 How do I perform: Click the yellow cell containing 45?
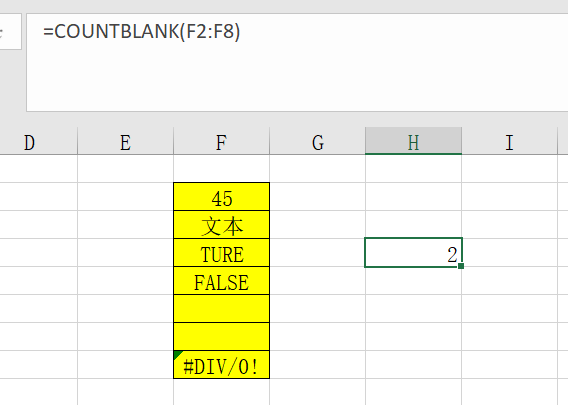pyautogui.click(x=221, y=197)
